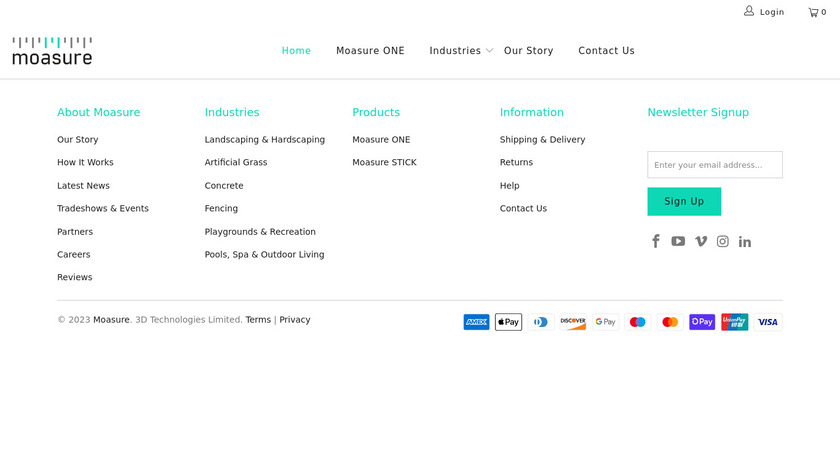Open Our Story in the top navigation

[528, 51]
